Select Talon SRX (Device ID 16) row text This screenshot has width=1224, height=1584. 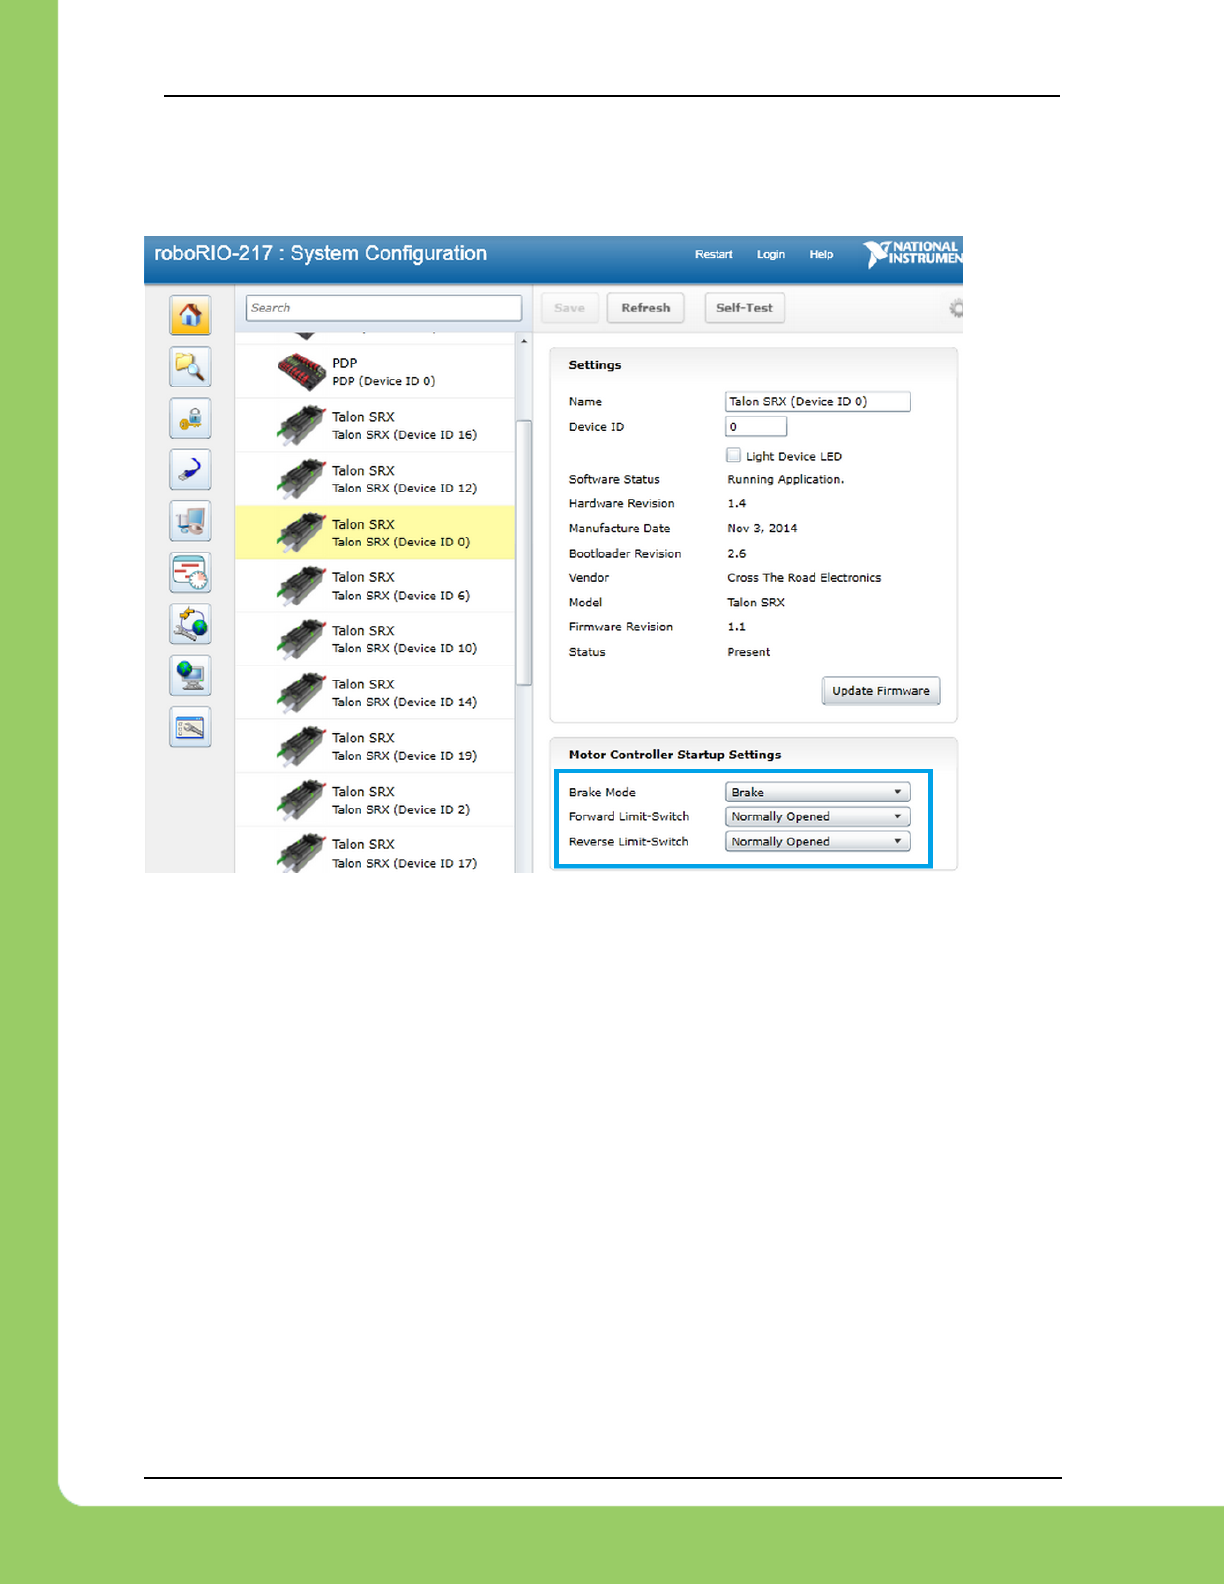tap(405, 435)
